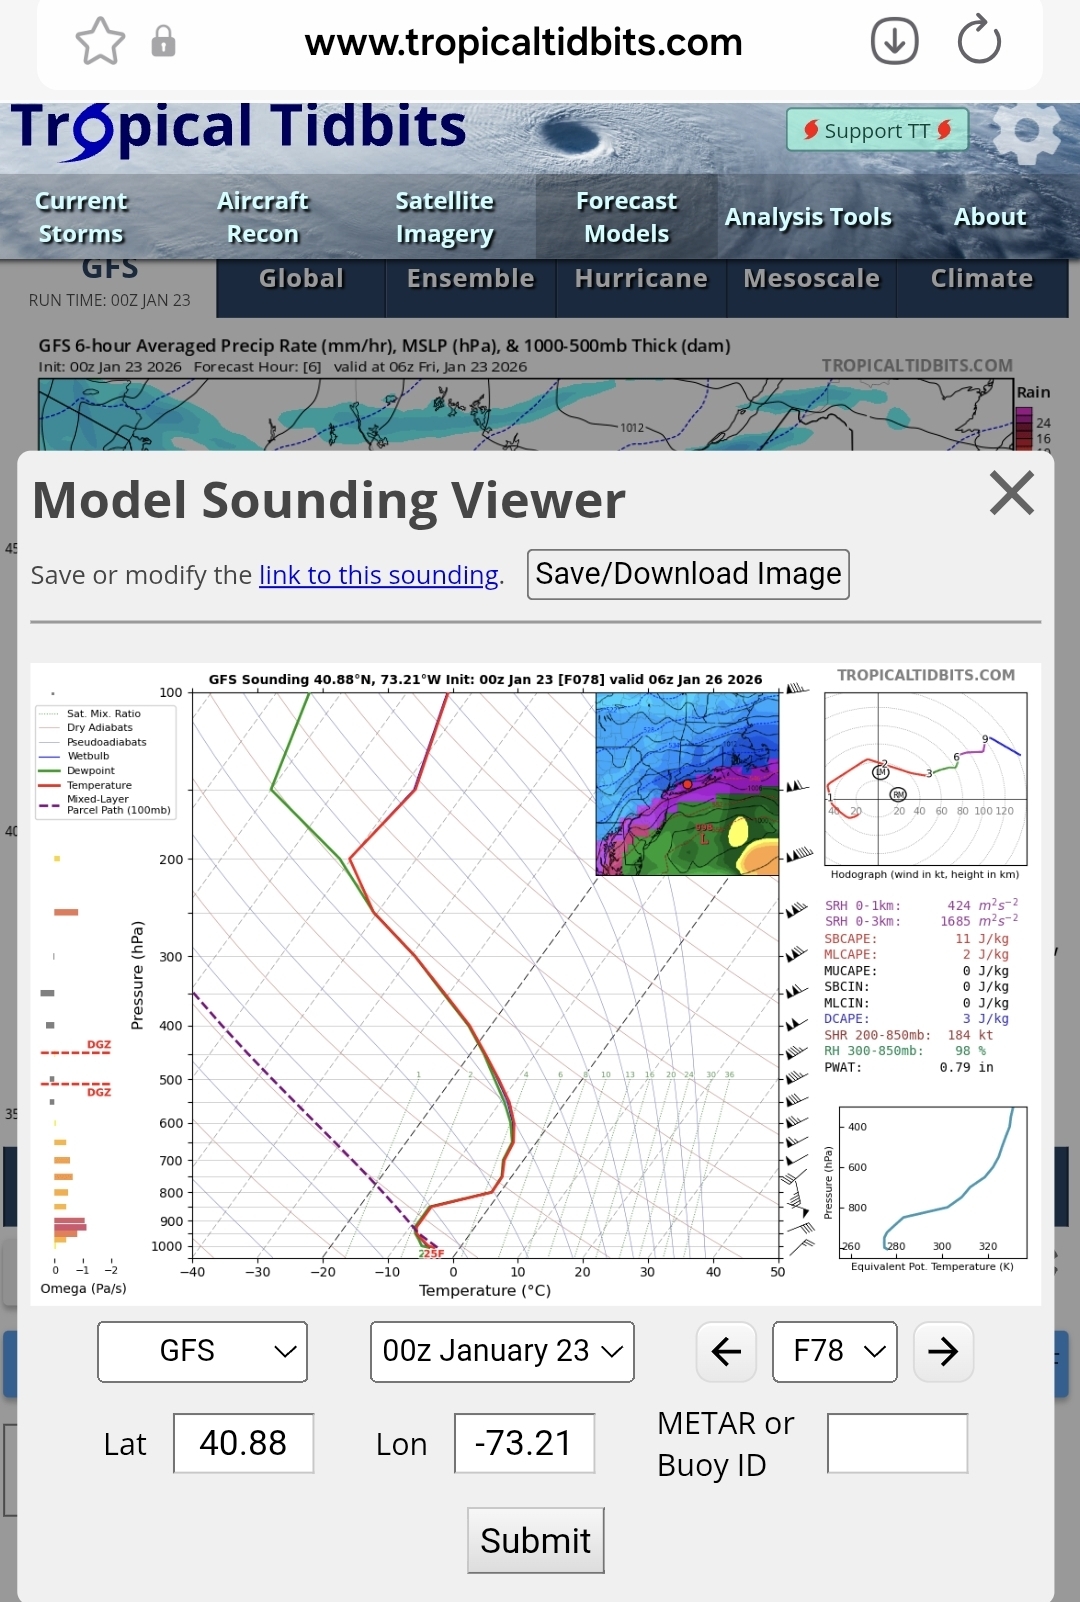Open the Forecast Models menu

point(626,217)
